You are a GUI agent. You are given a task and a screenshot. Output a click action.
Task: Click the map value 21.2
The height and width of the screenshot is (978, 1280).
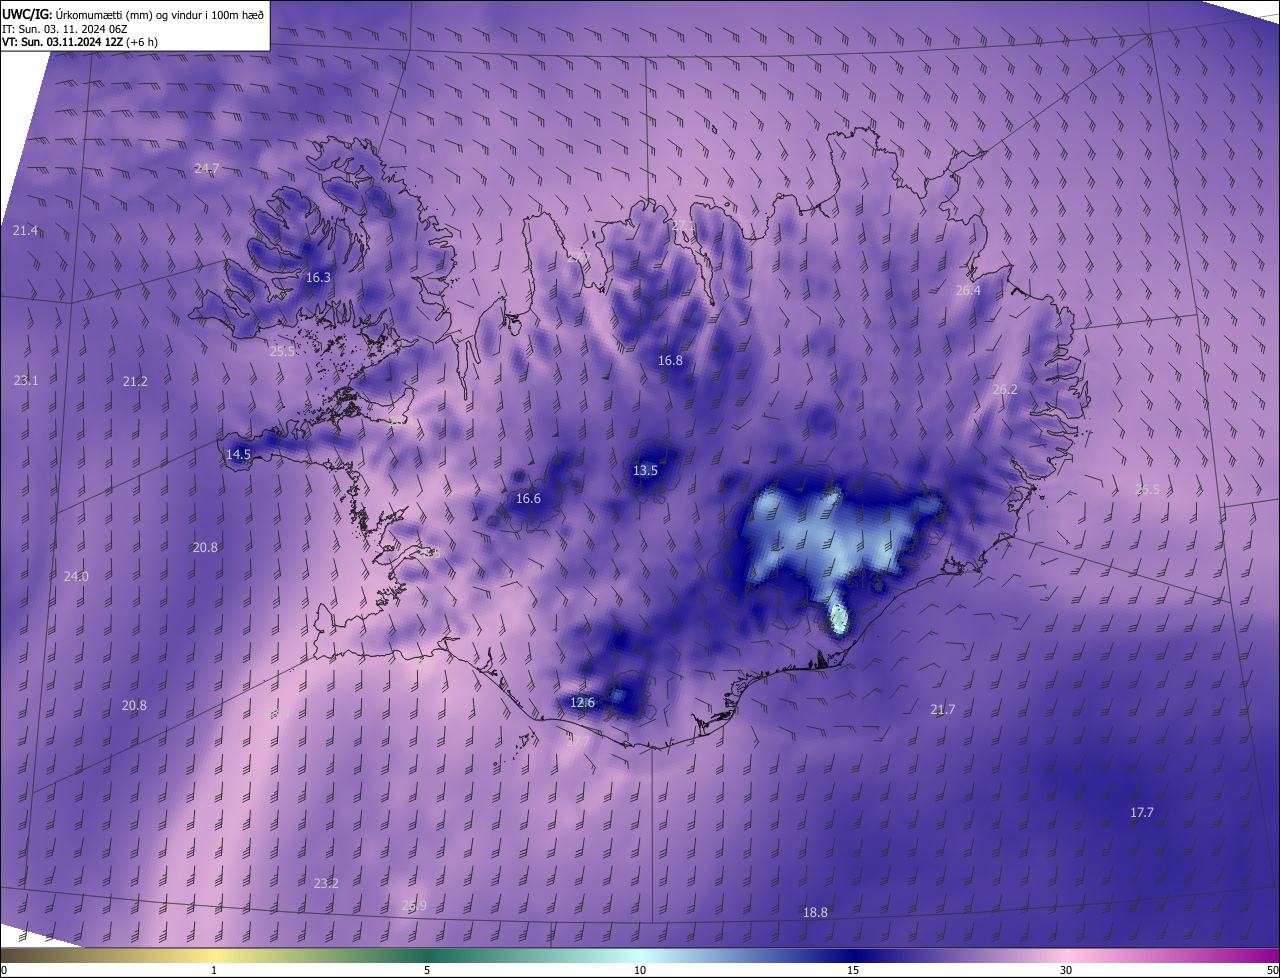(x=135, y=382)
